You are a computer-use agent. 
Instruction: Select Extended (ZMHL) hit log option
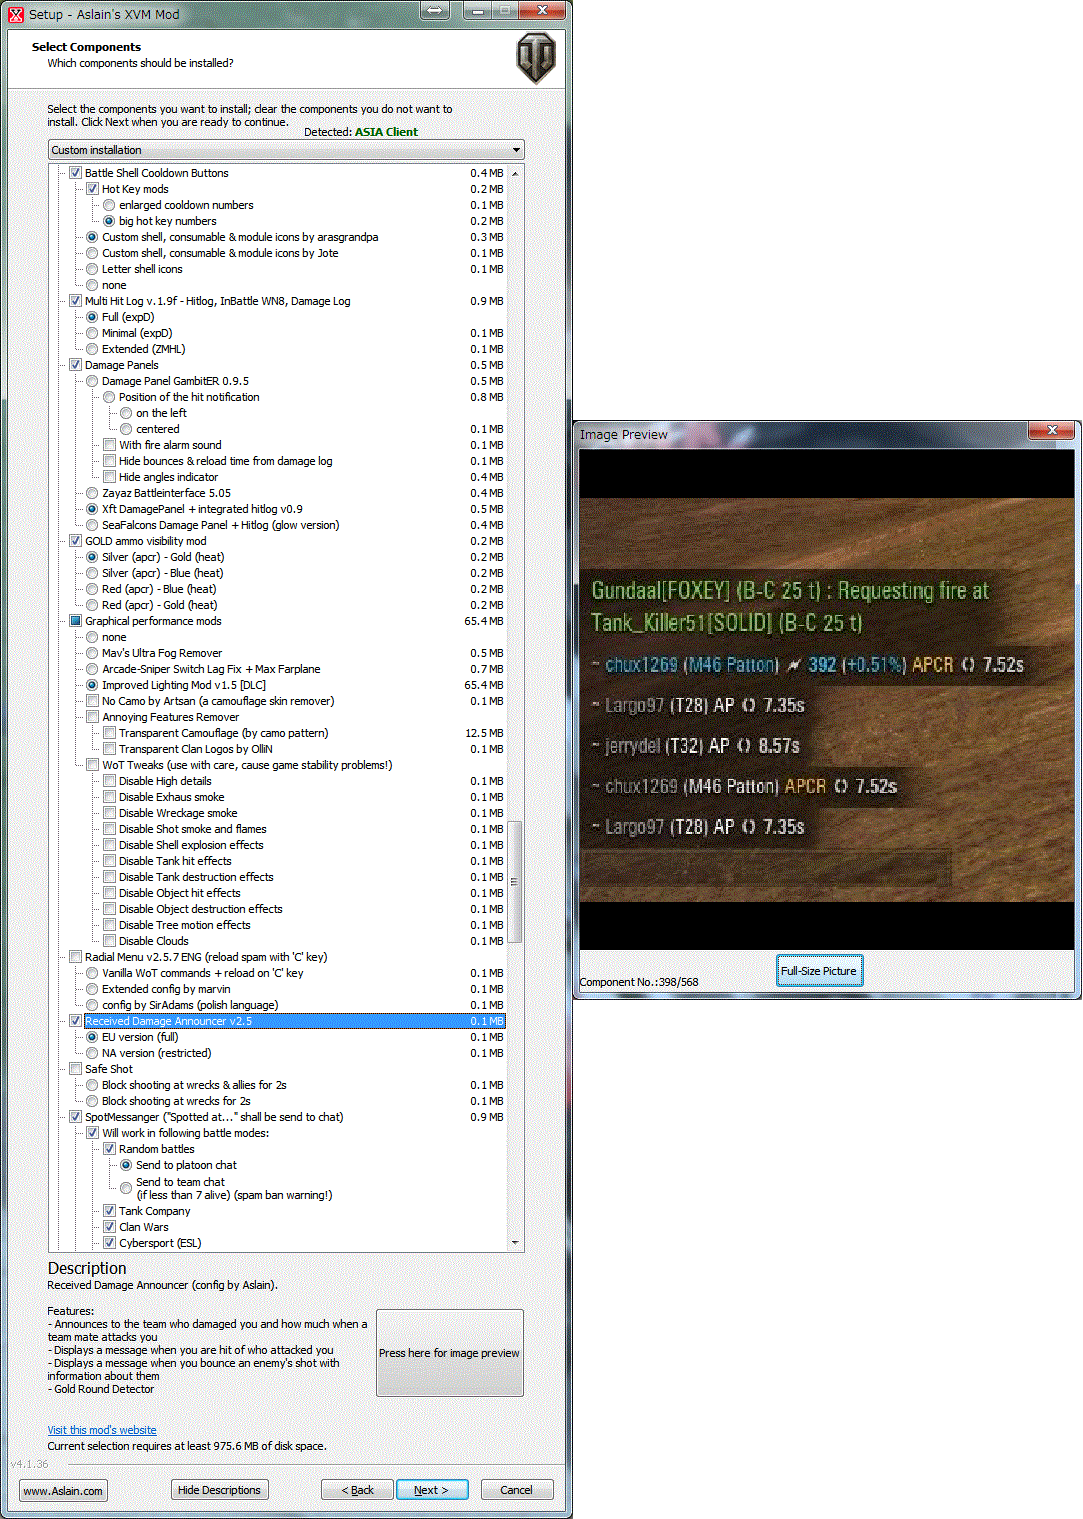(x=92, y=349)
